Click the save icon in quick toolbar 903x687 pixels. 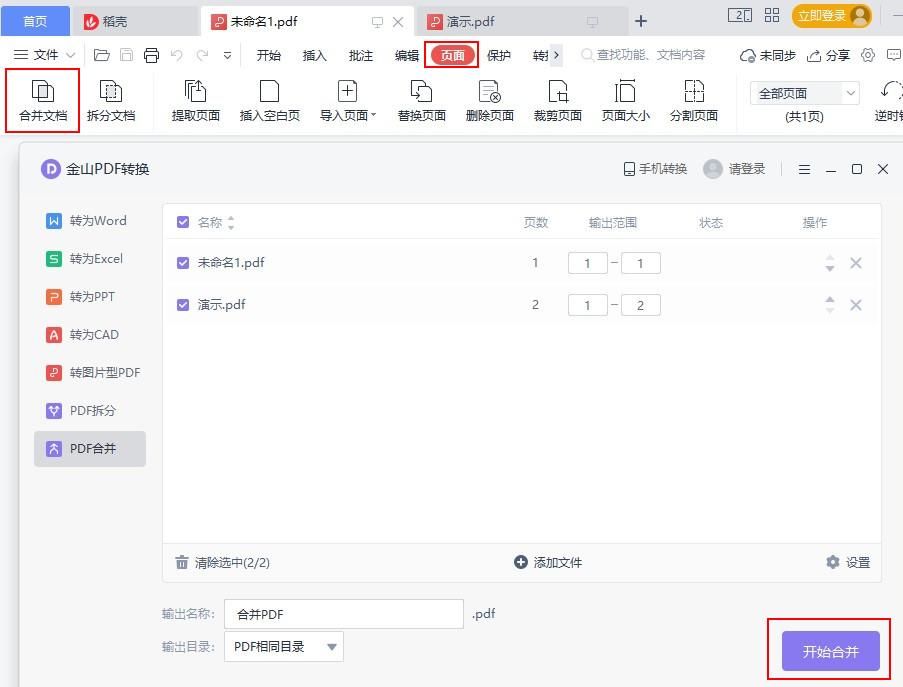tap(126, 55)
